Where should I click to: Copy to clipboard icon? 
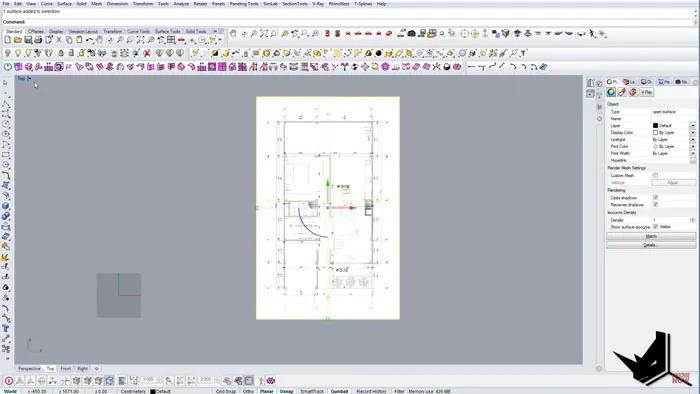[69, 40]
